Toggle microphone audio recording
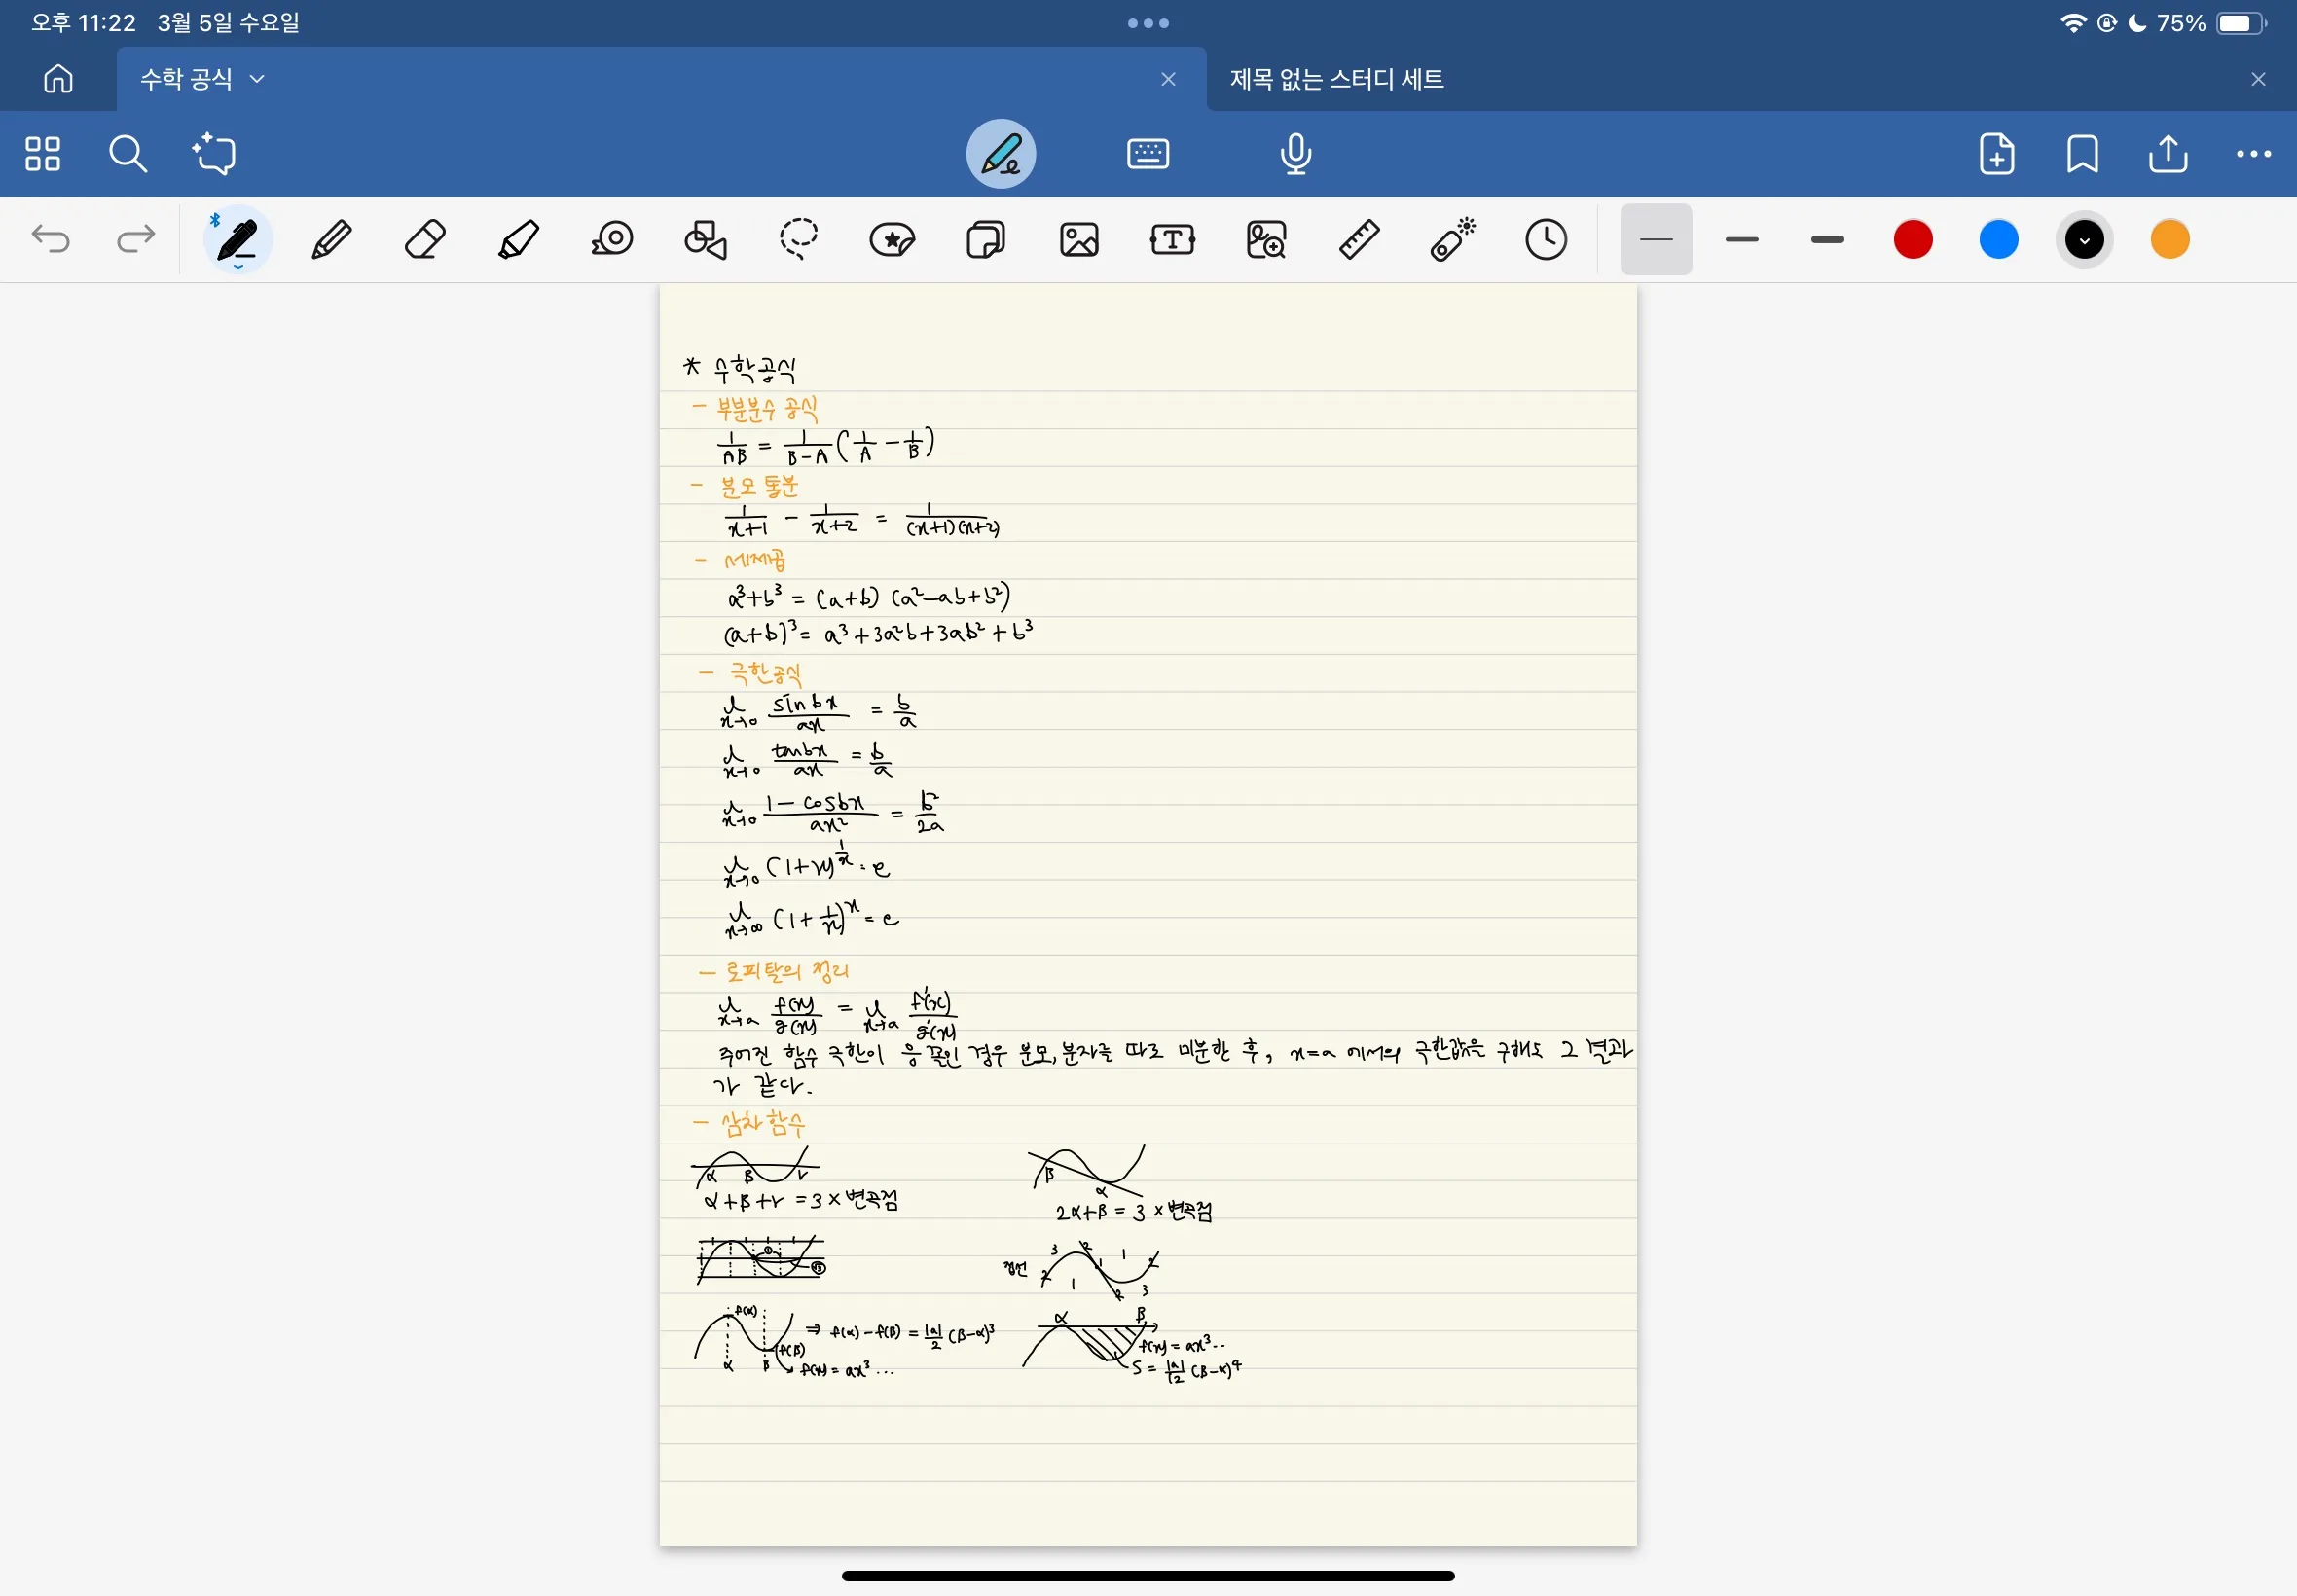2297x1596 pixels. [x=1295, y=154]
